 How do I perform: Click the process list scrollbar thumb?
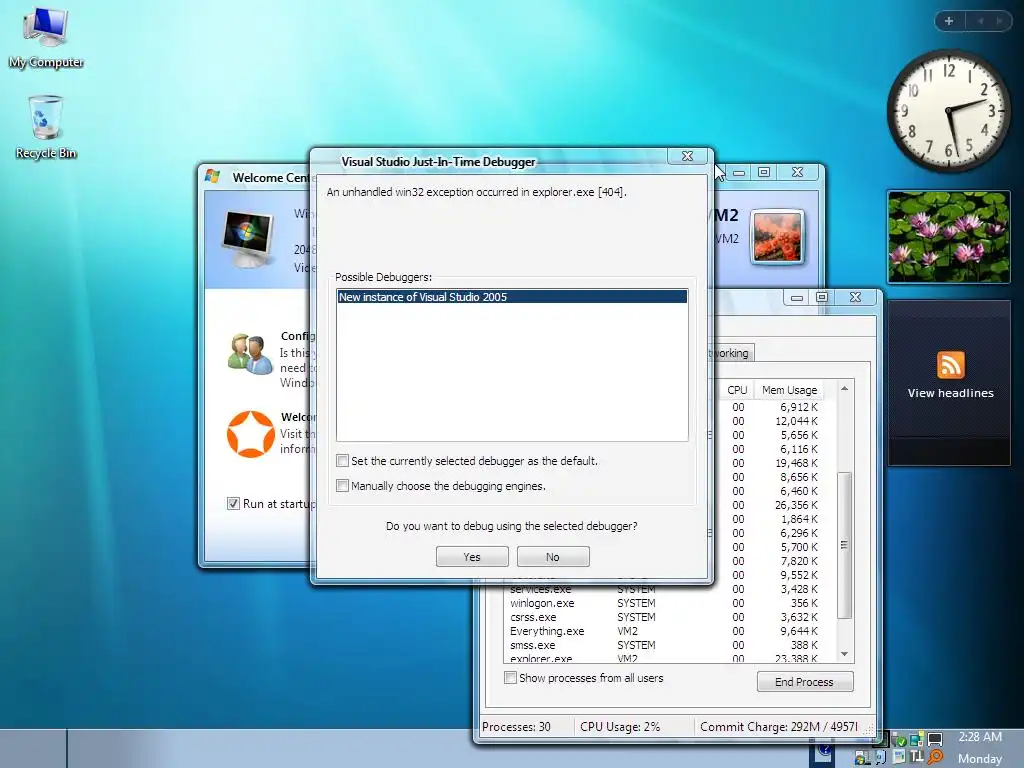point(844,545)
